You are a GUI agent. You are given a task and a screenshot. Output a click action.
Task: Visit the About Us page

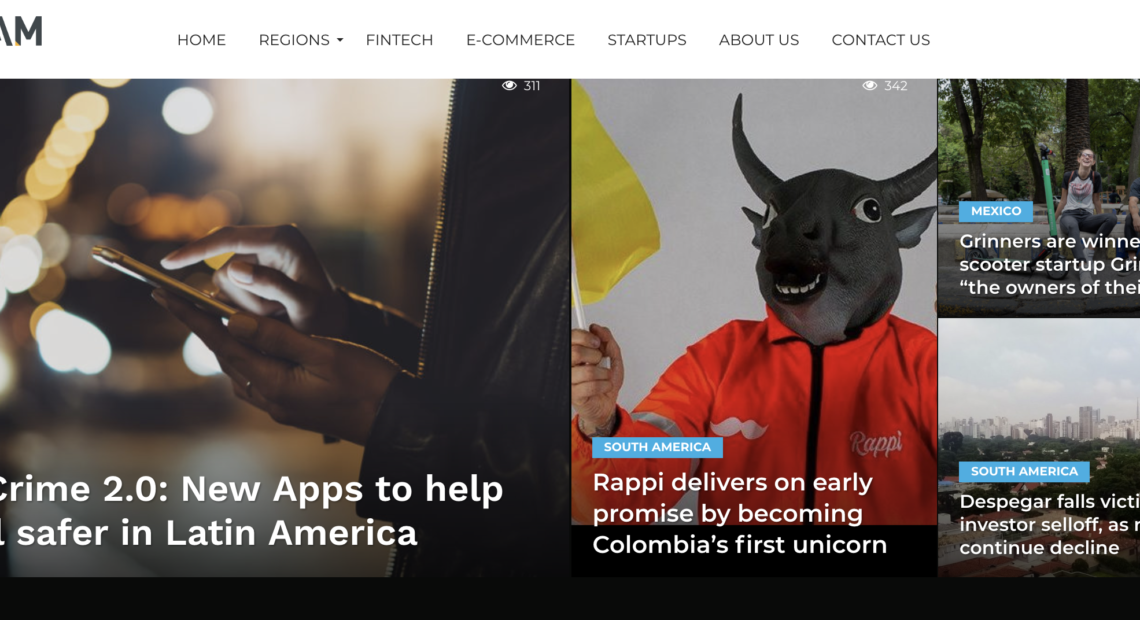pyautogui.click(x=759, y=40)
